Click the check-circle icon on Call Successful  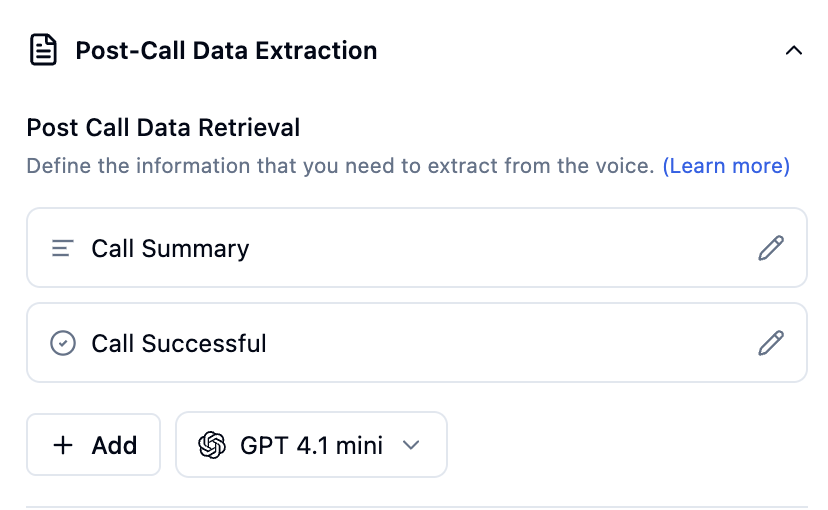pos(63,344)
